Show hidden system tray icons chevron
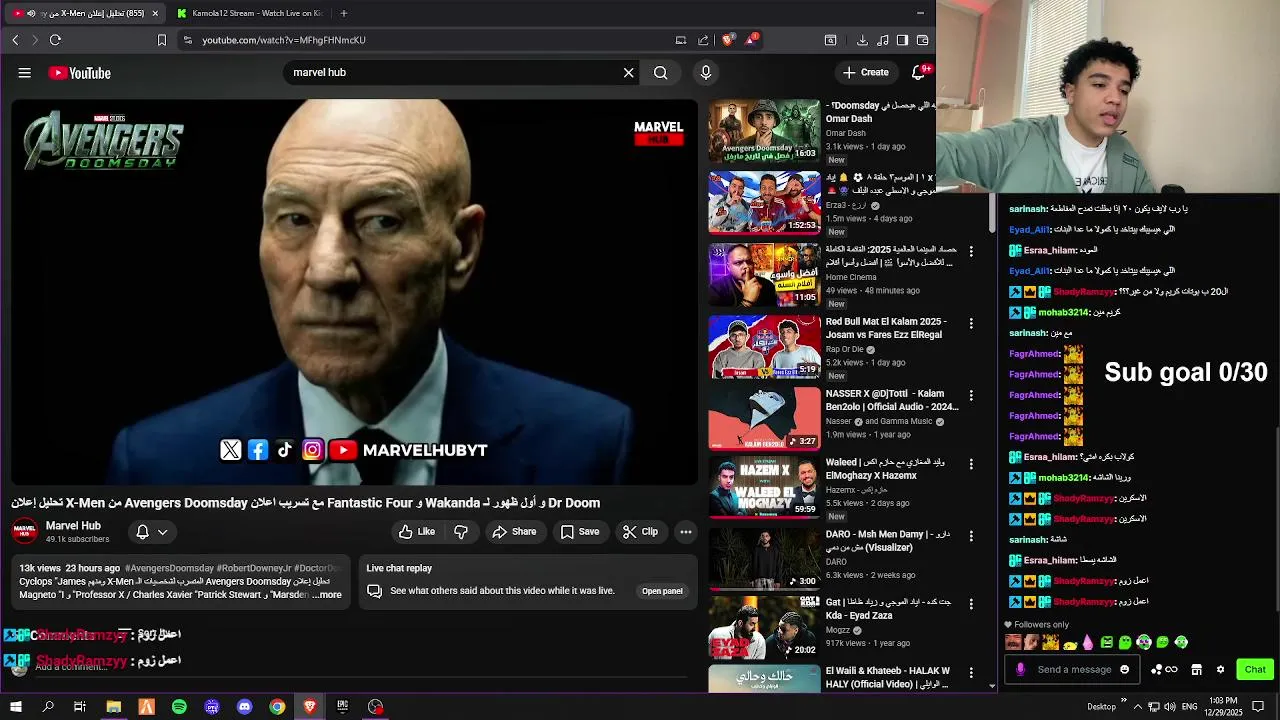This screenshot has width=1280, height=720. coord(1137,707)
